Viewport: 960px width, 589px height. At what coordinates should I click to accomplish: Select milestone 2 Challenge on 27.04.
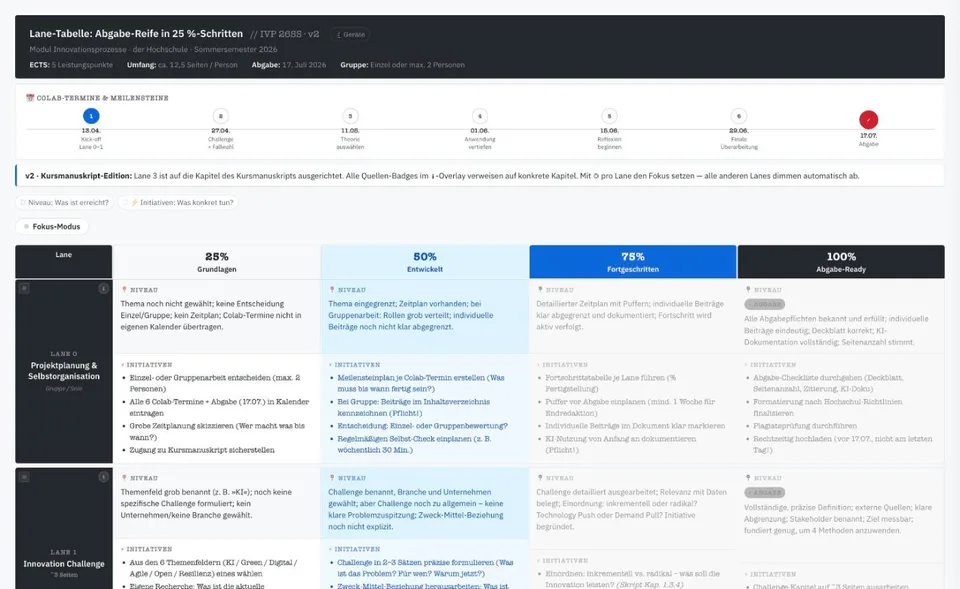click(220, 116)
